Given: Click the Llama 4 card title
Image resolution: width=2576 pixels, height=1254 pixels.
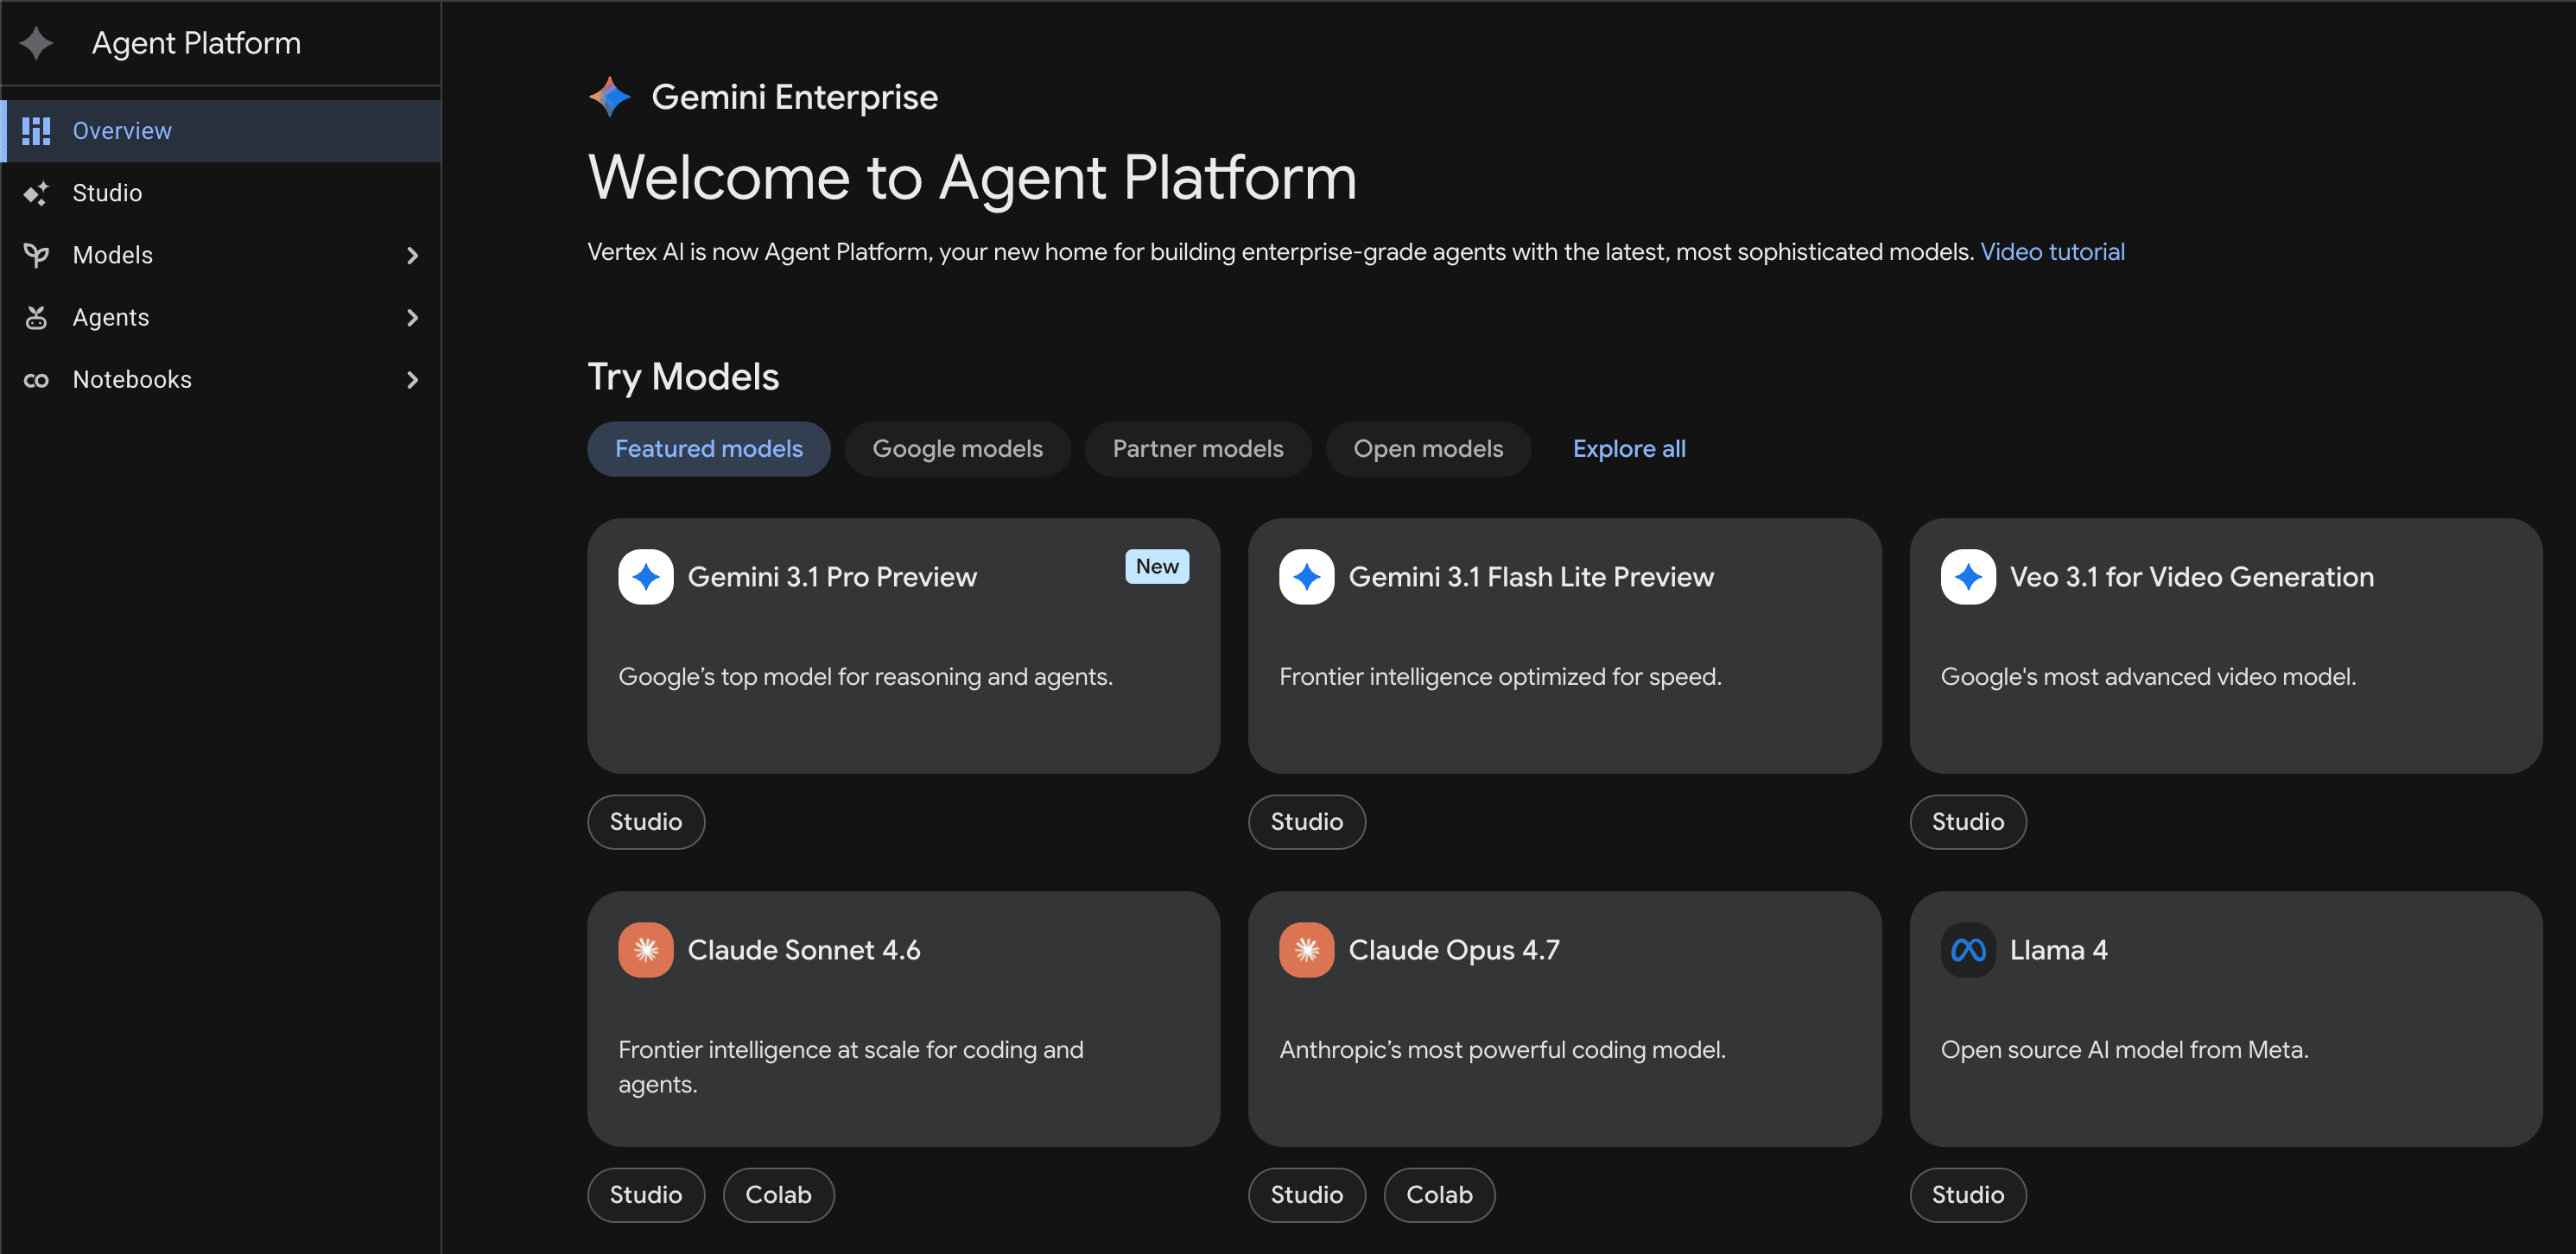Looking at the screenshot, I should click(2058, 950).
